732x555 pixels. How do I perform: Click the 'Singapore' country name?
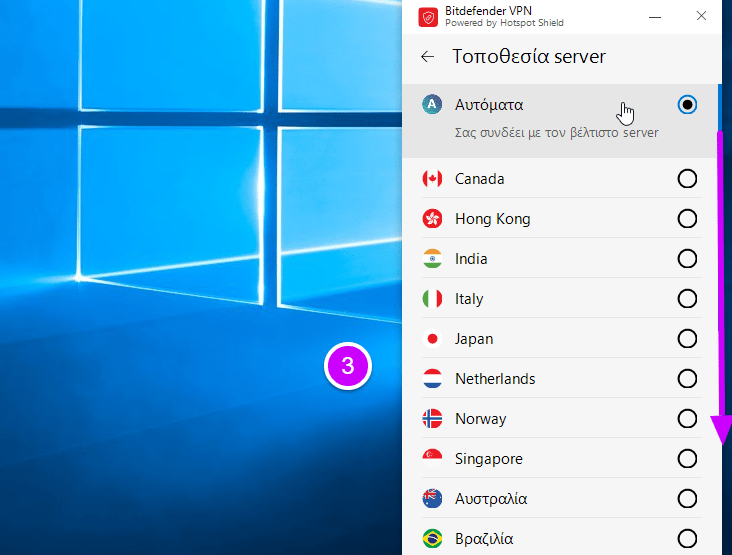click(489, 459)
